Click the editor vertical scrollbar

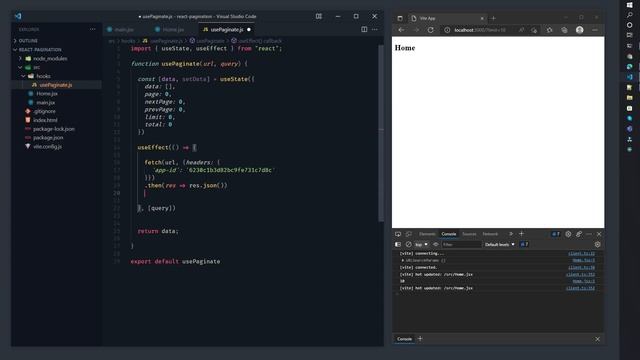[381, 133]
